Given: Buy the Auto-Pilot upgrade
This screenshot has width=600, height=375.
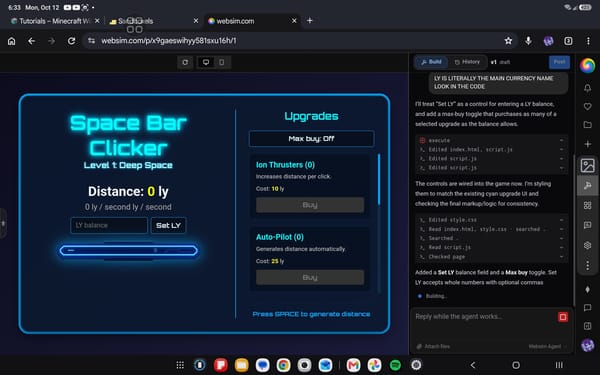Looking at the screenshot, I should pyautogui.click(x=310, y=277).
